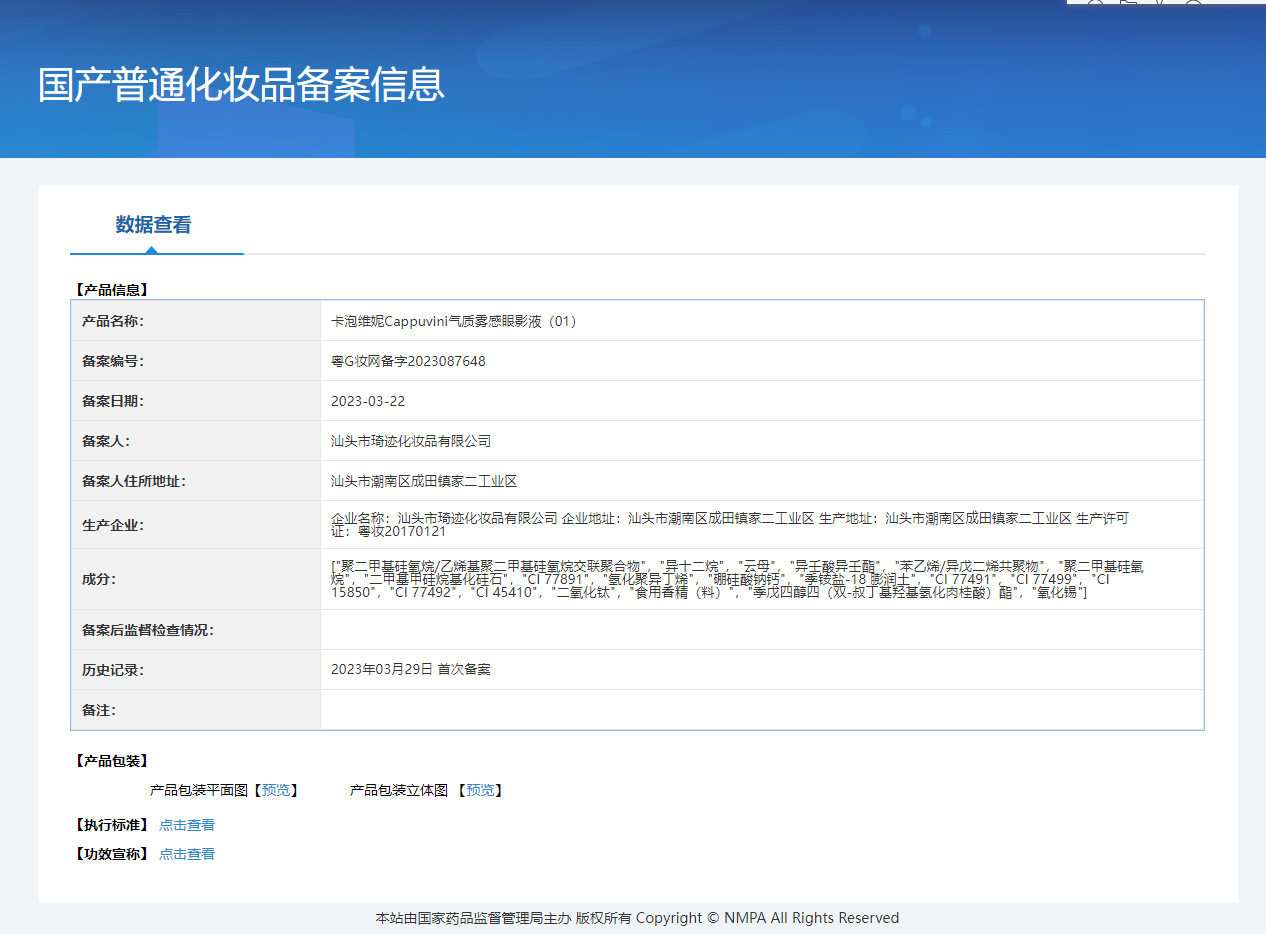Open 产品包装平面图 预览 link
Screen dimensions: 1266x934
(276, 790)
